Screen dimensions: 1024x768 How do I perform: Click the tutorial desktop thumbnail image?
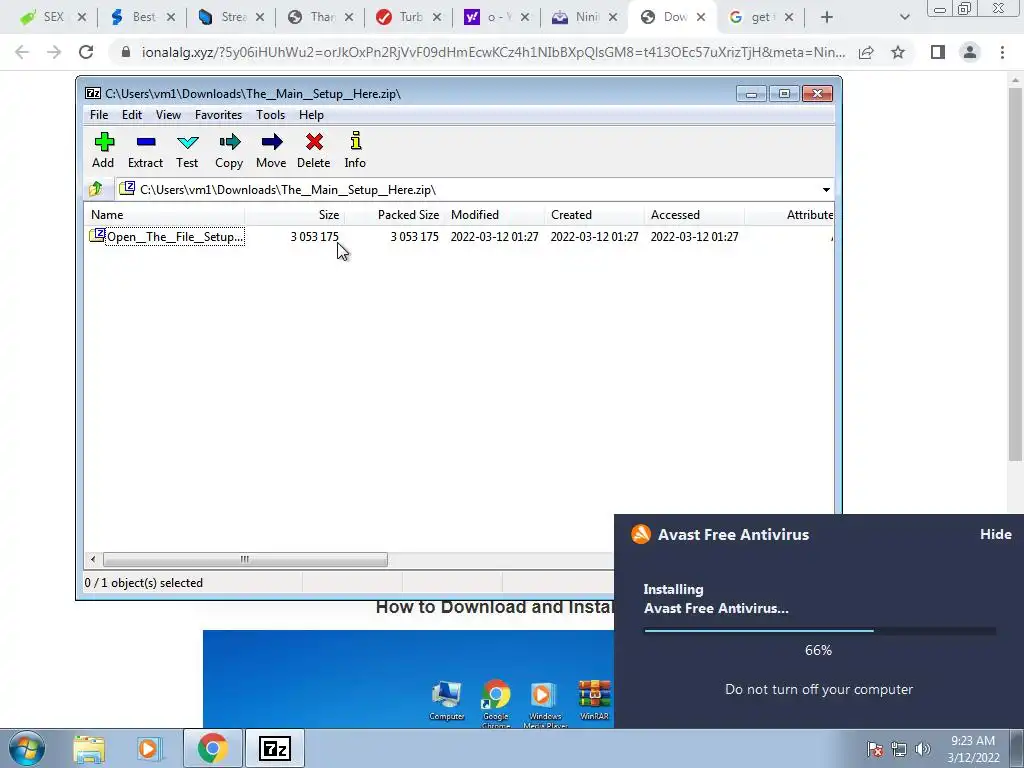pos(408,679)
